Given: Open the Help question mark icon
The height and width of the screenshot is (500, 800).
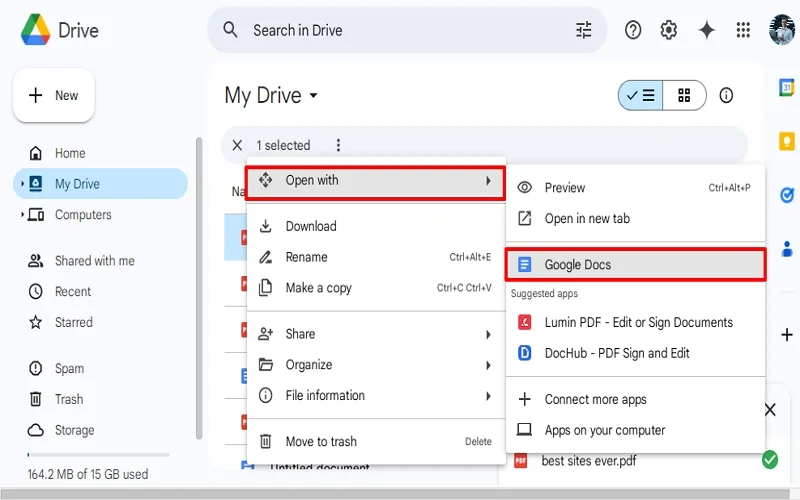Looking at the screenshot, I should pyautogui.click(x=633, y=30).
